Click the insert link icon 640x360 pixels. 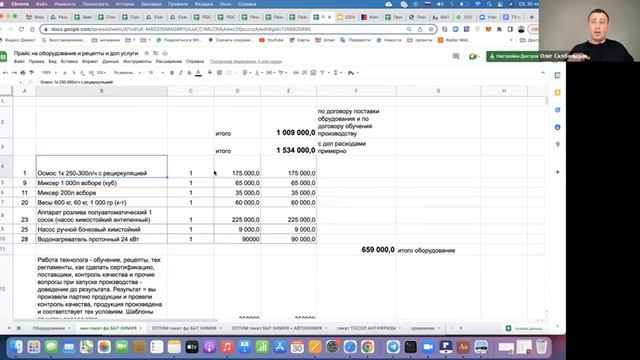tap(296, 73)
